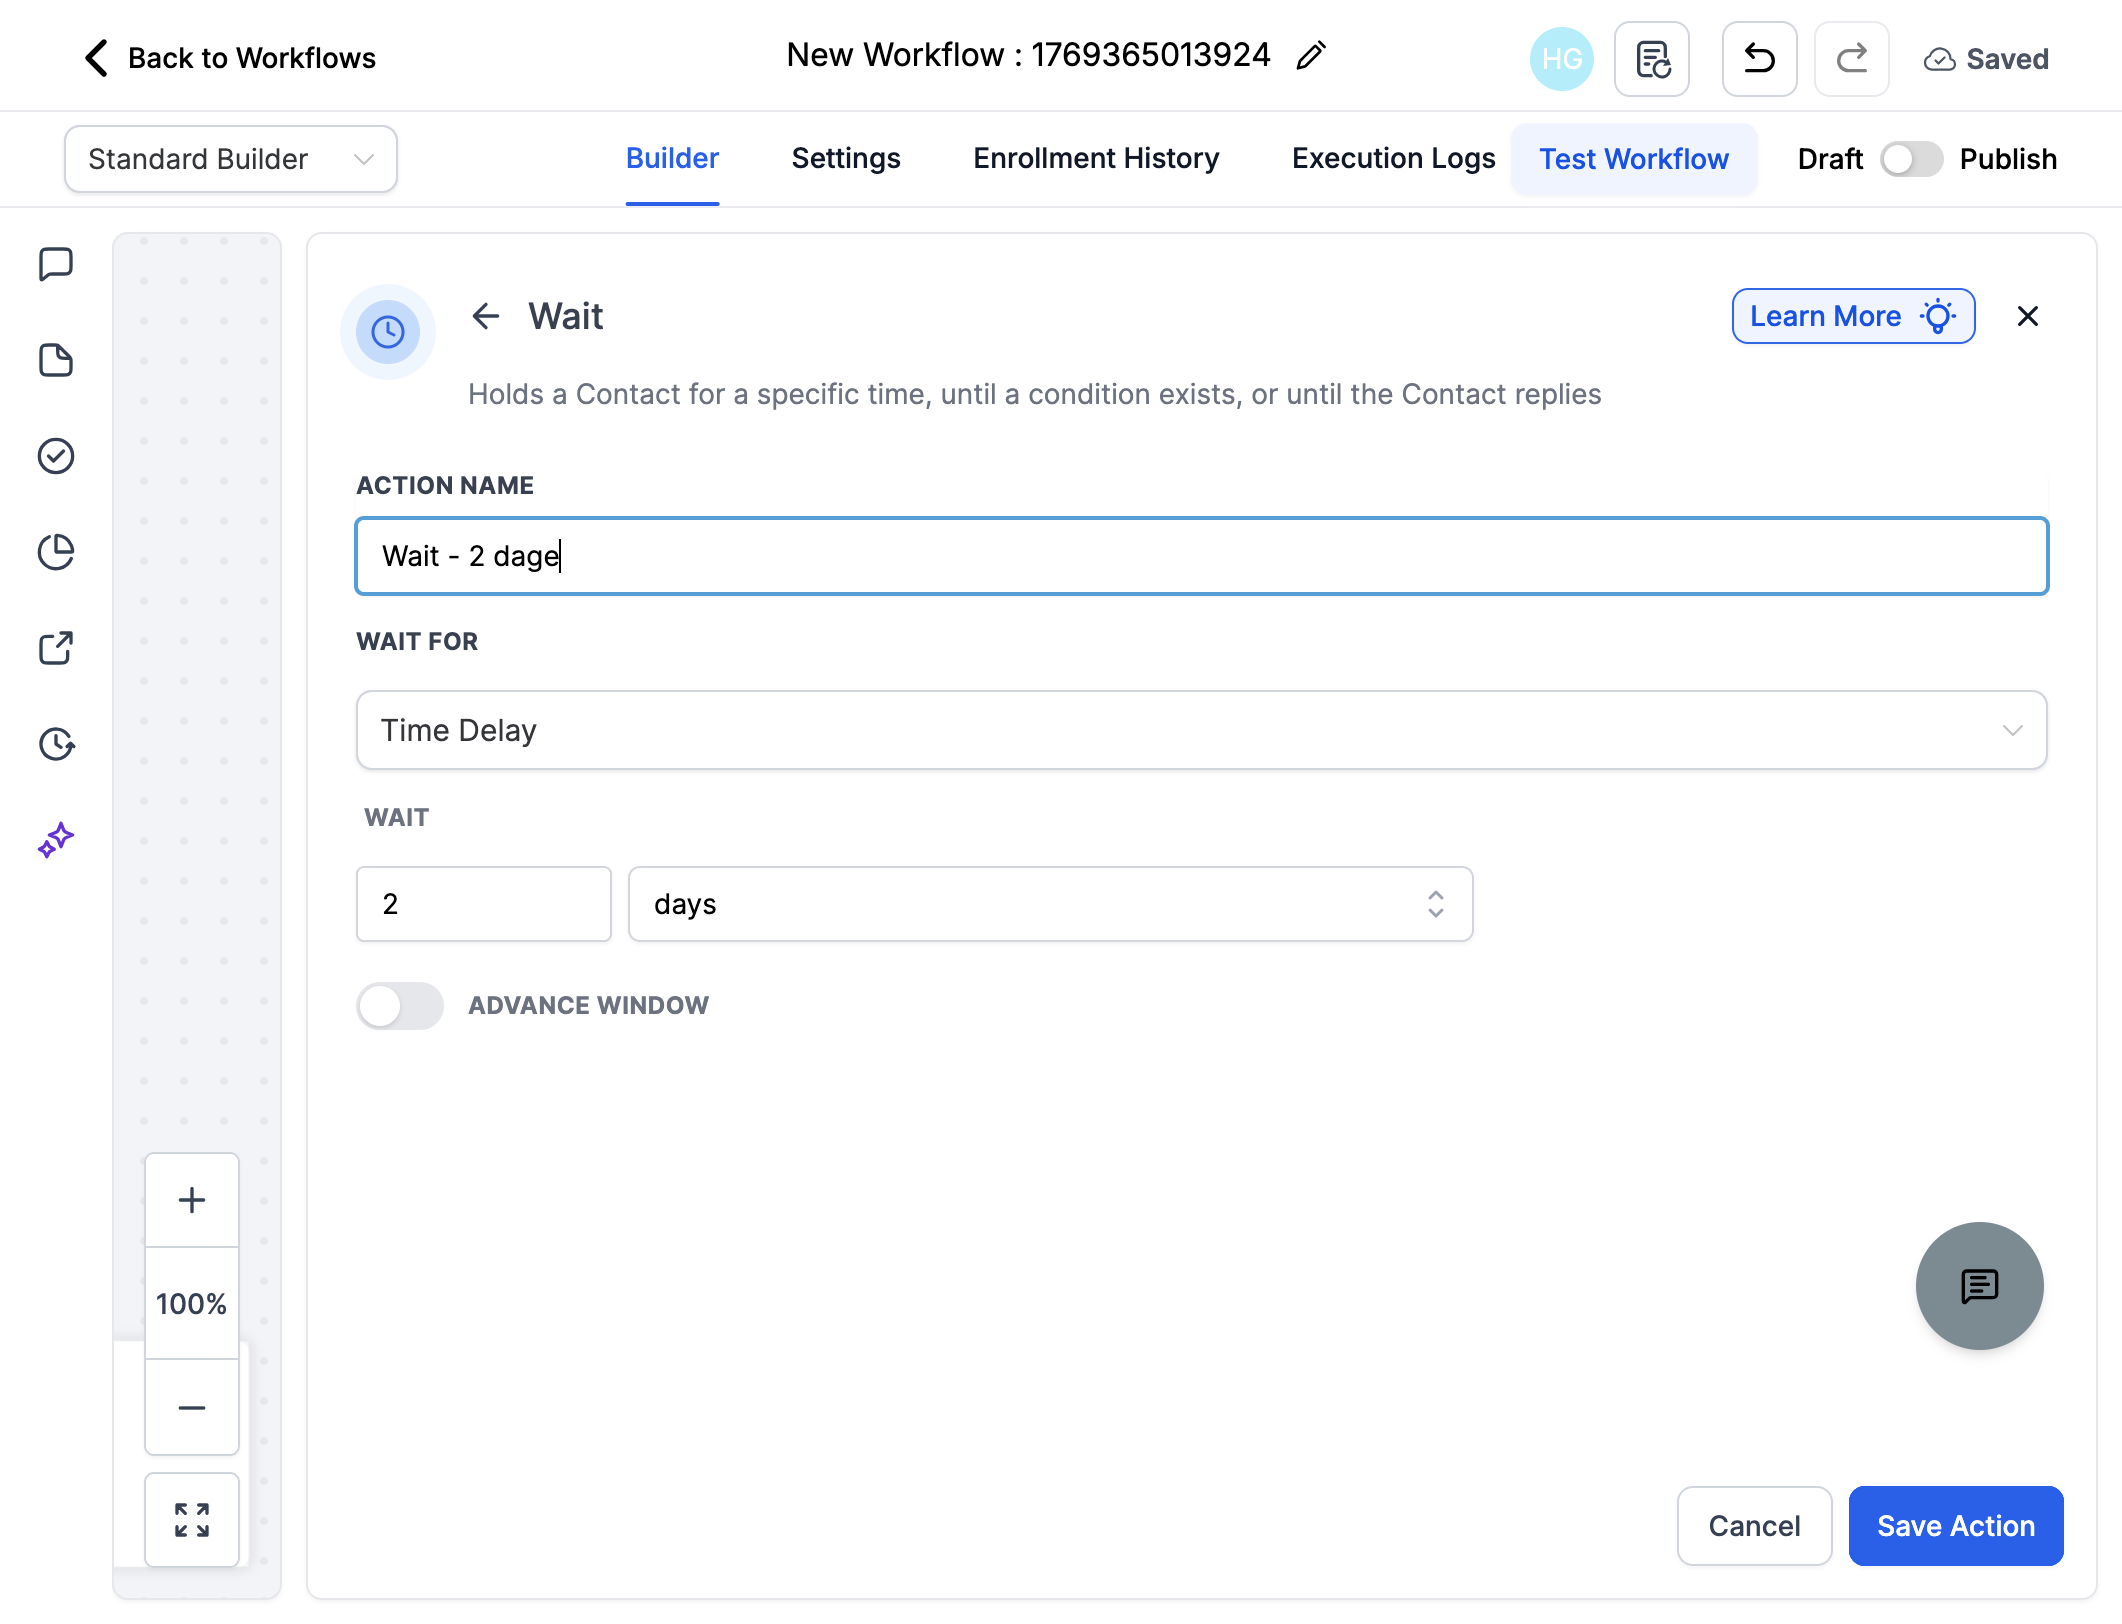2122x1624 pixels.
Task: Click the 100% zoom level indicator
Action: (x=192, y=1304)
